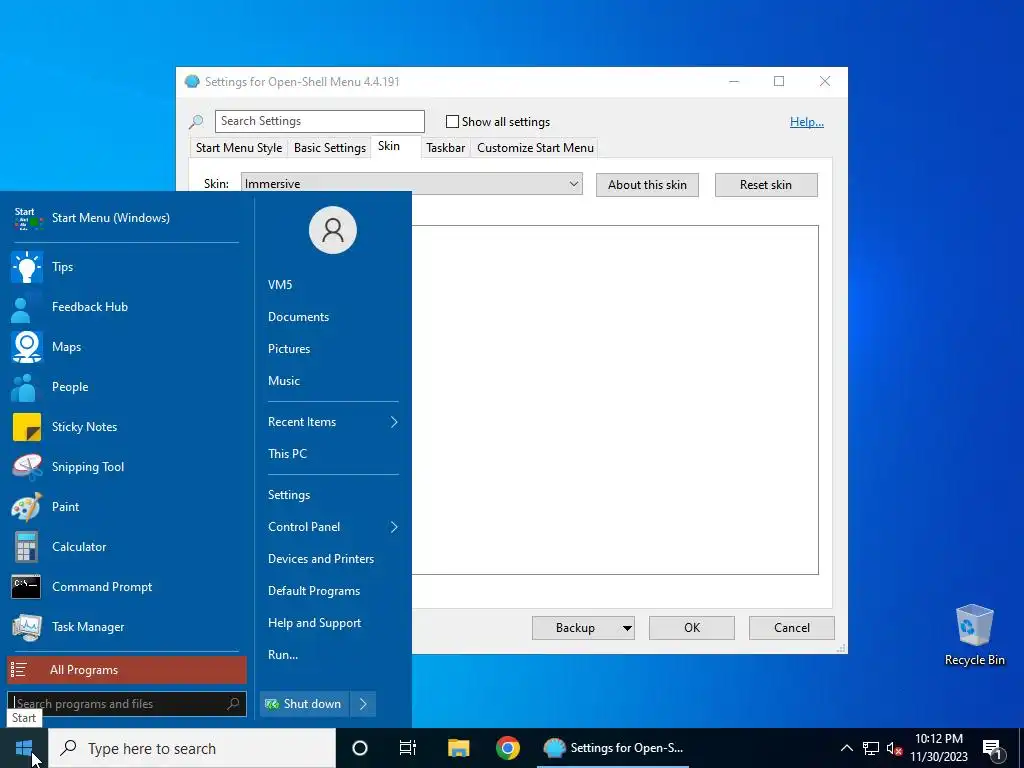Expand shut down options arrow
1024x768 pixels.
(363, 704)
